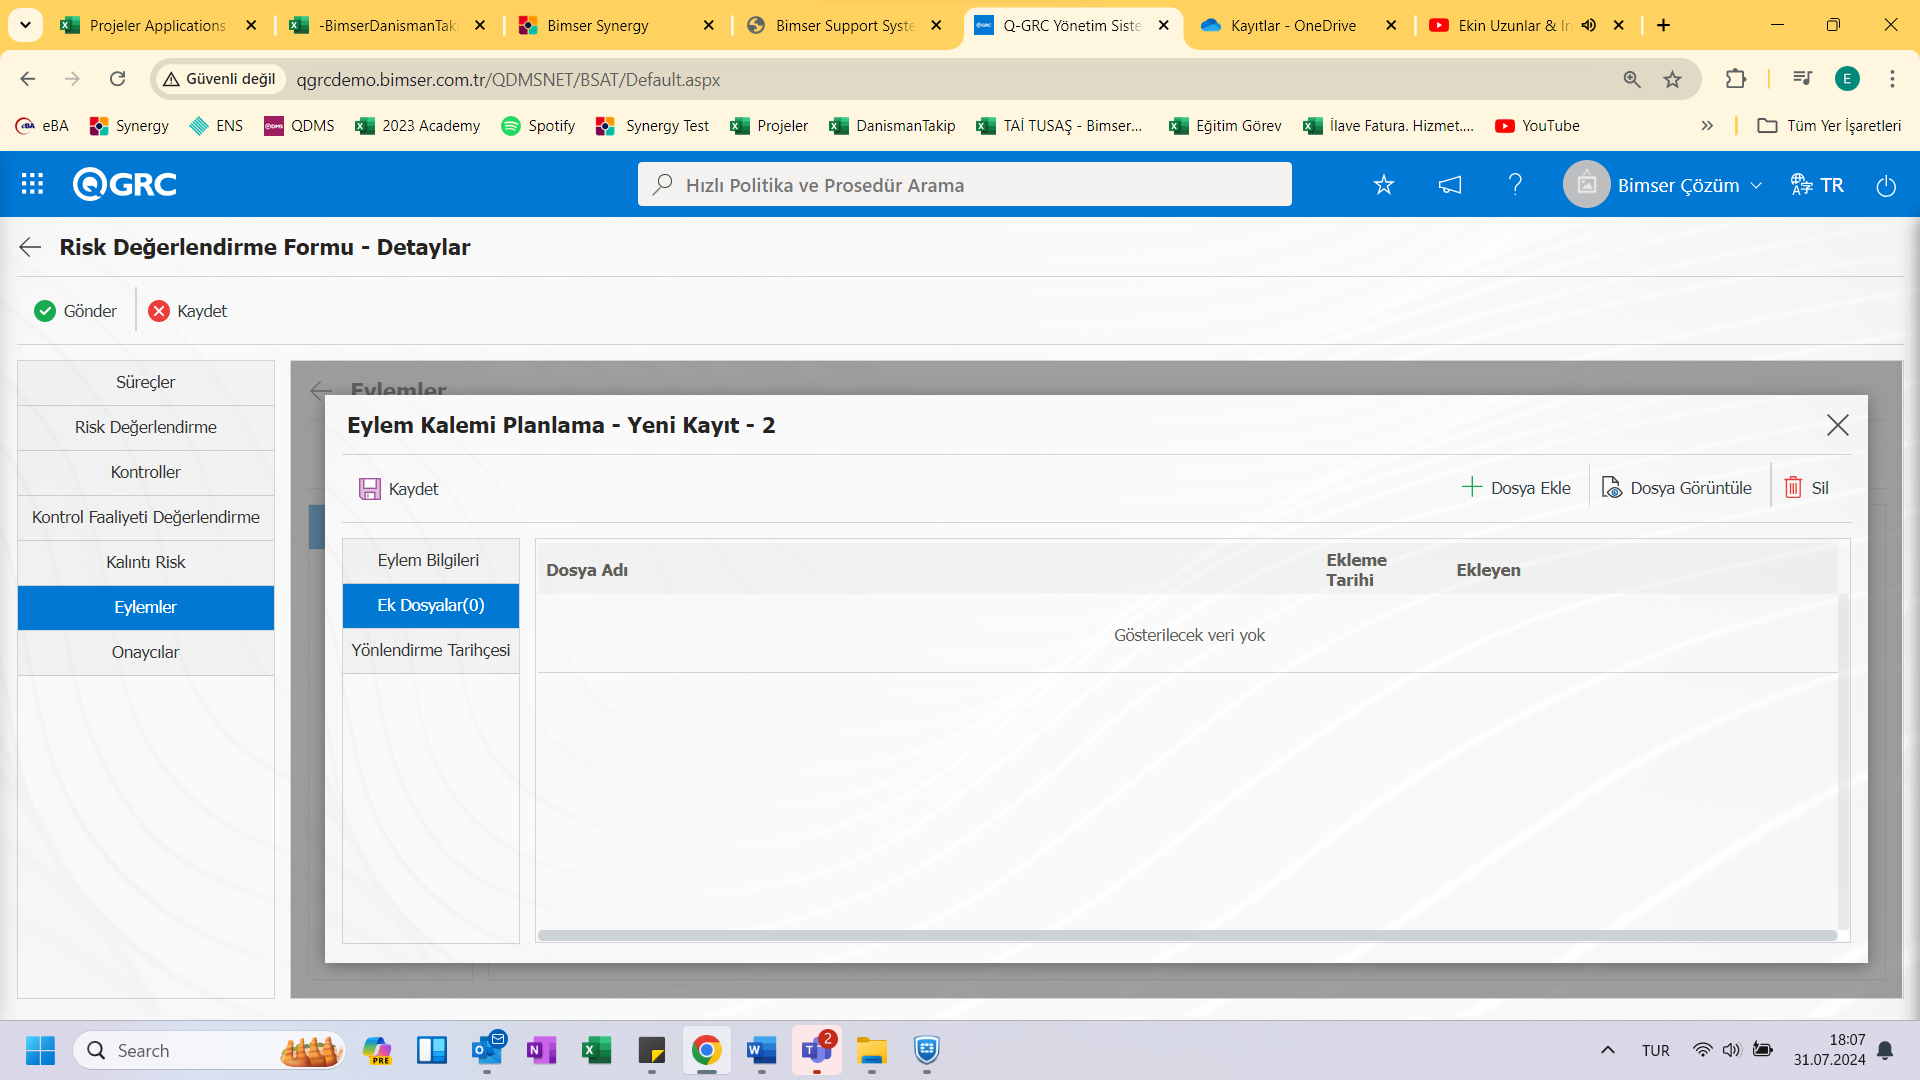This screenshot has width=1920, height=1080.
Task: Open Microsoft Teams from the taskbar
Action: pos(816,1050)
